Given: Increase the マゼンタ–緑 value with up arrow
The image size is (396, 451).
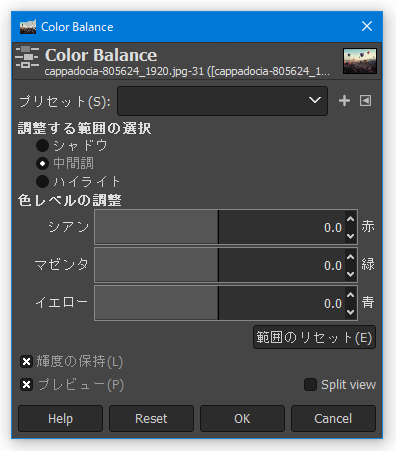Looking at the screenshot, I should pyautogui.click(x=350, y=257).
